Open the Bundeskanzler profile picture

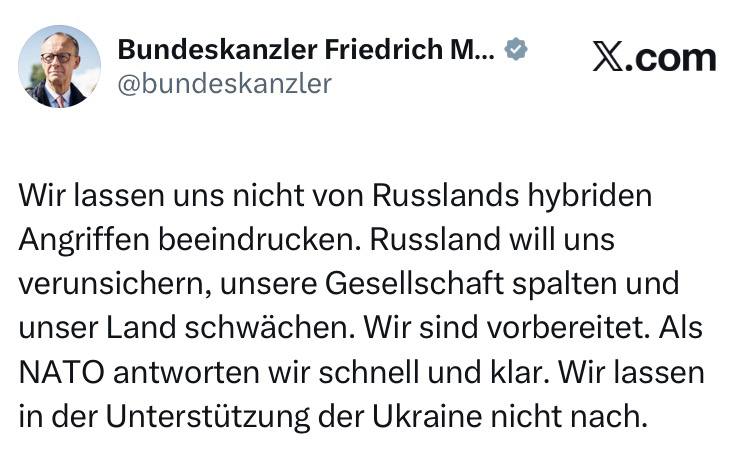(x=59, y=66)
